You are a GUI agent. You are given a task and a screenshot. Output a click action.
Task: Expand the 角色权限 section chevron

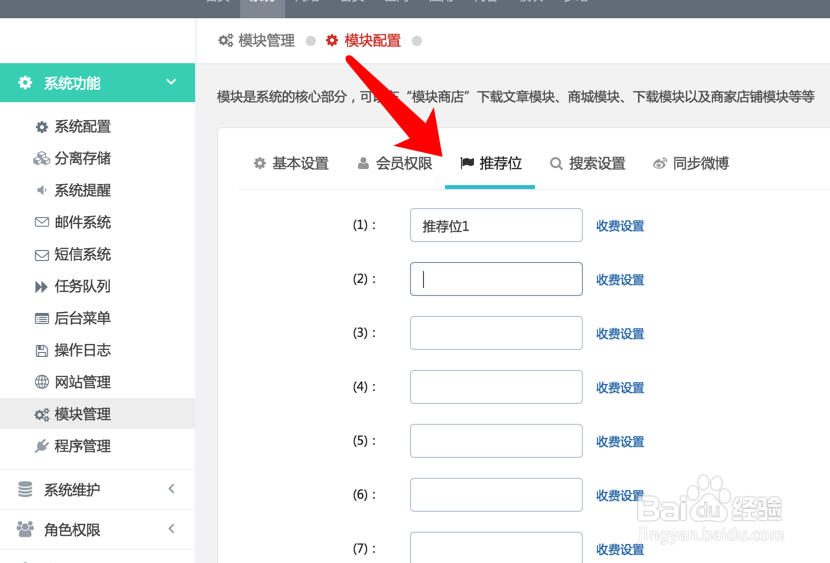(171, 529)
